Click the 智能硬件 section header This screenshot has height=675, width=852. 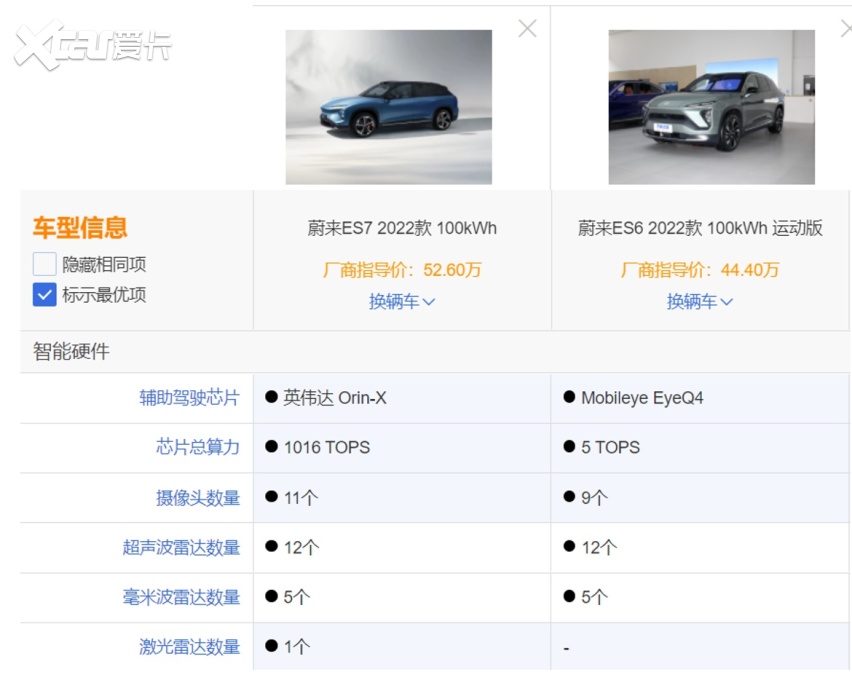click(x=71, y=352)
